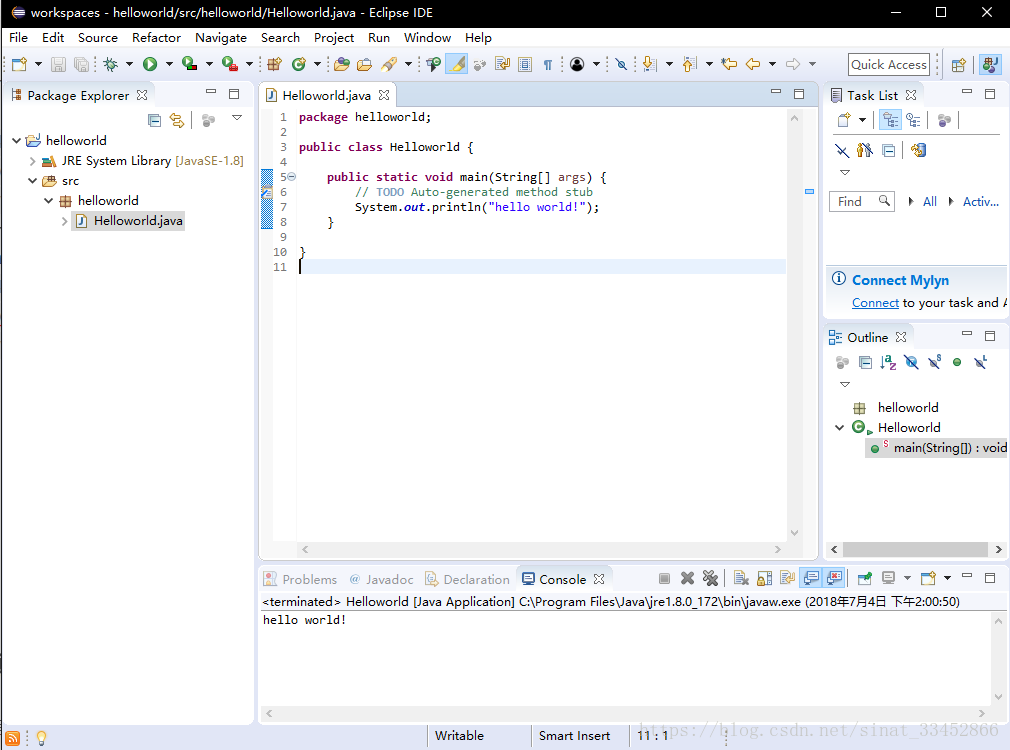Toggle Categorized view in Task List toolbar
The height and width of the screenshot is (750, 1010).
(890, 120)
